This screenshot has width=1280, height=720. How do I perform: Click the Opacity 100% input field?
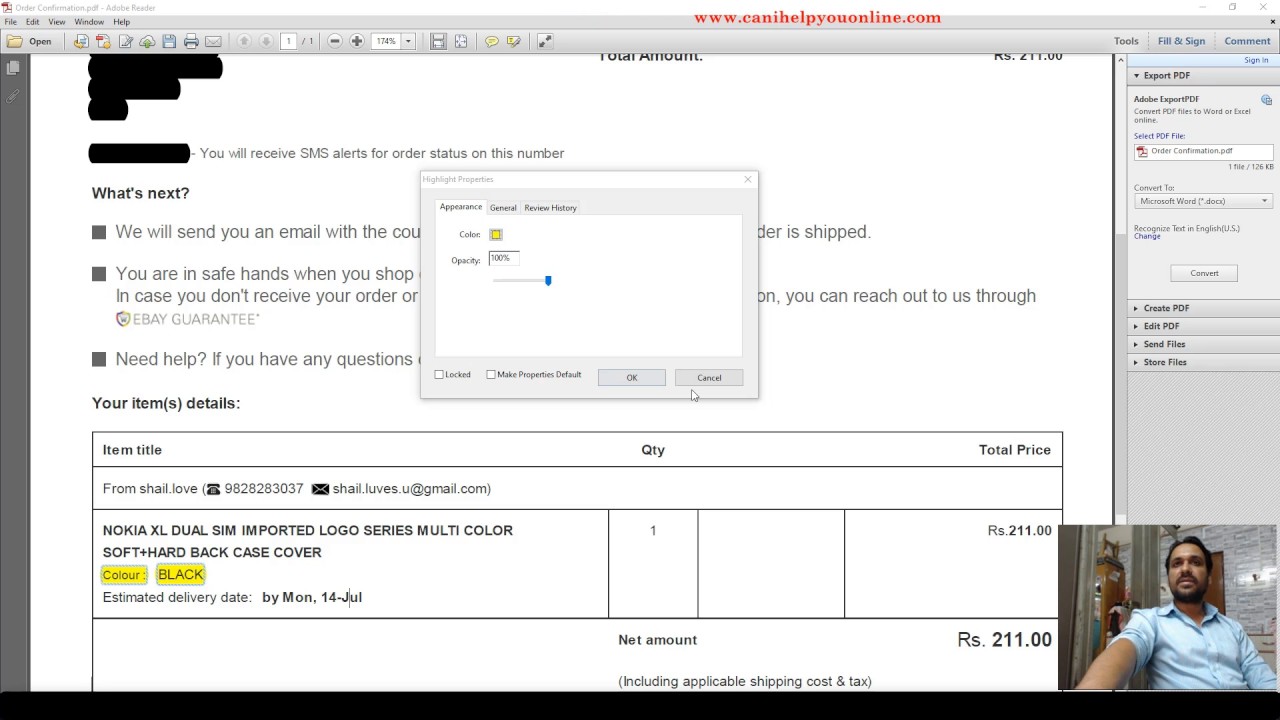coord(503,259)
